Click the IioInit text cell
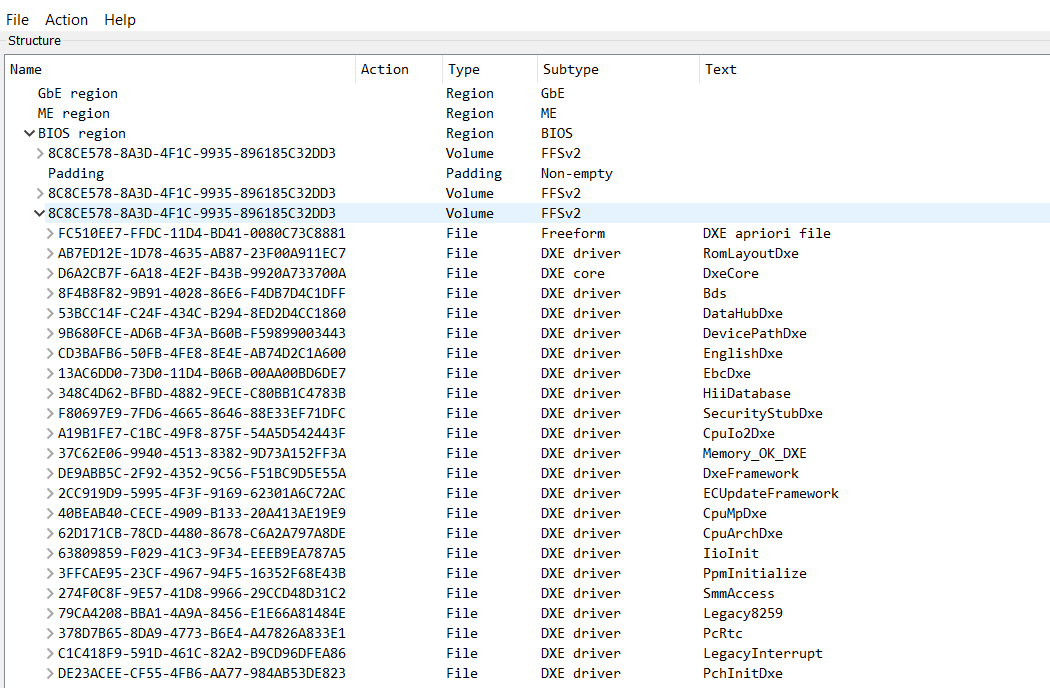Image resolution: width=1050 pixels, height=688 pixels. pos(731,553)
